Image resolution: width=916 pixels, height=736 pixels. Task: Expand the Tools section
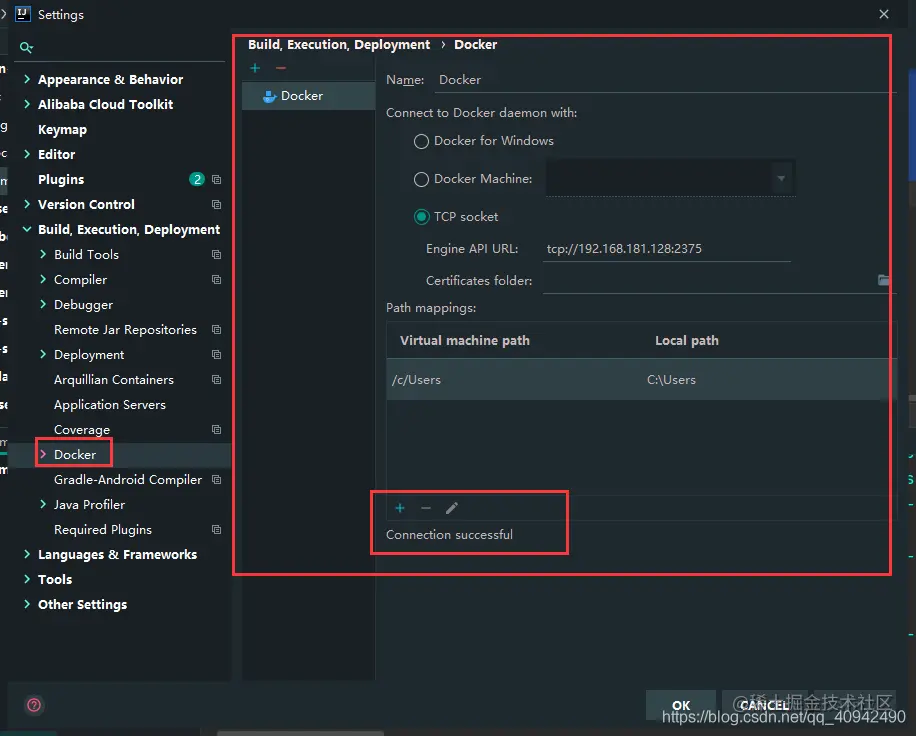[27, 579]
